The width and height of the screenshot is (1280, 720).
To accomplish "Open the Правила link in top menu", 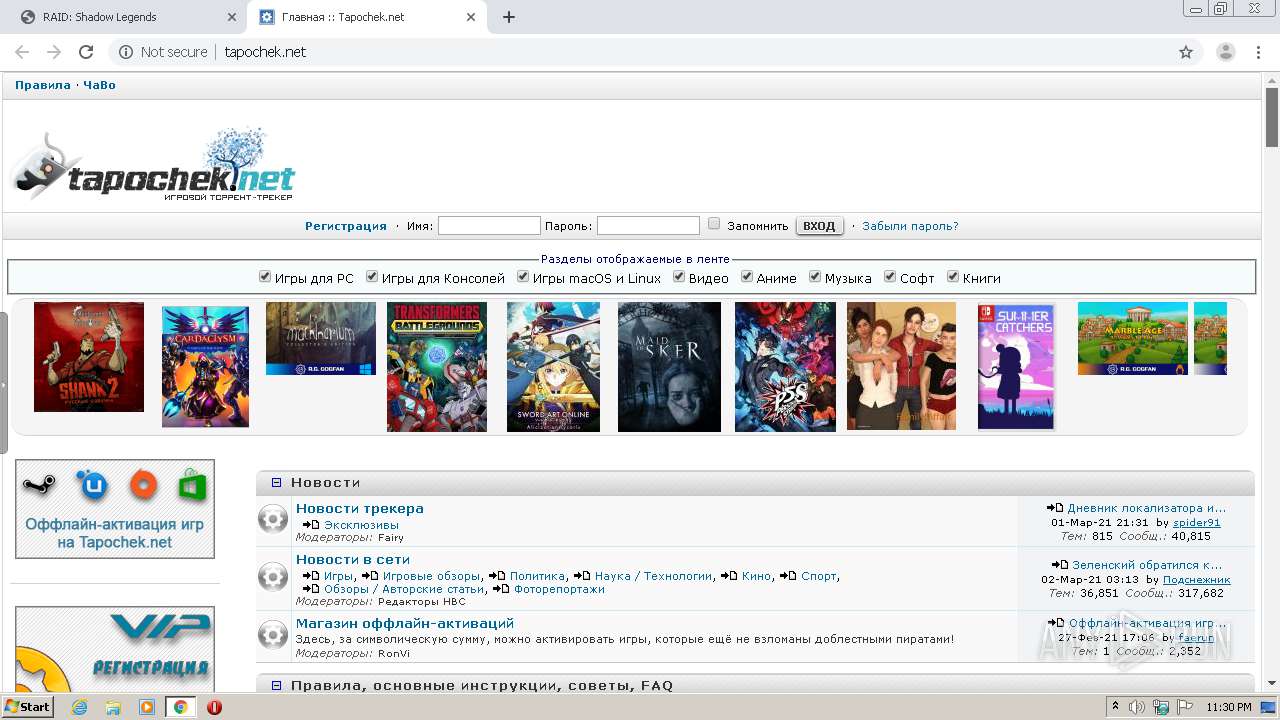I will [x=43, y=85].
